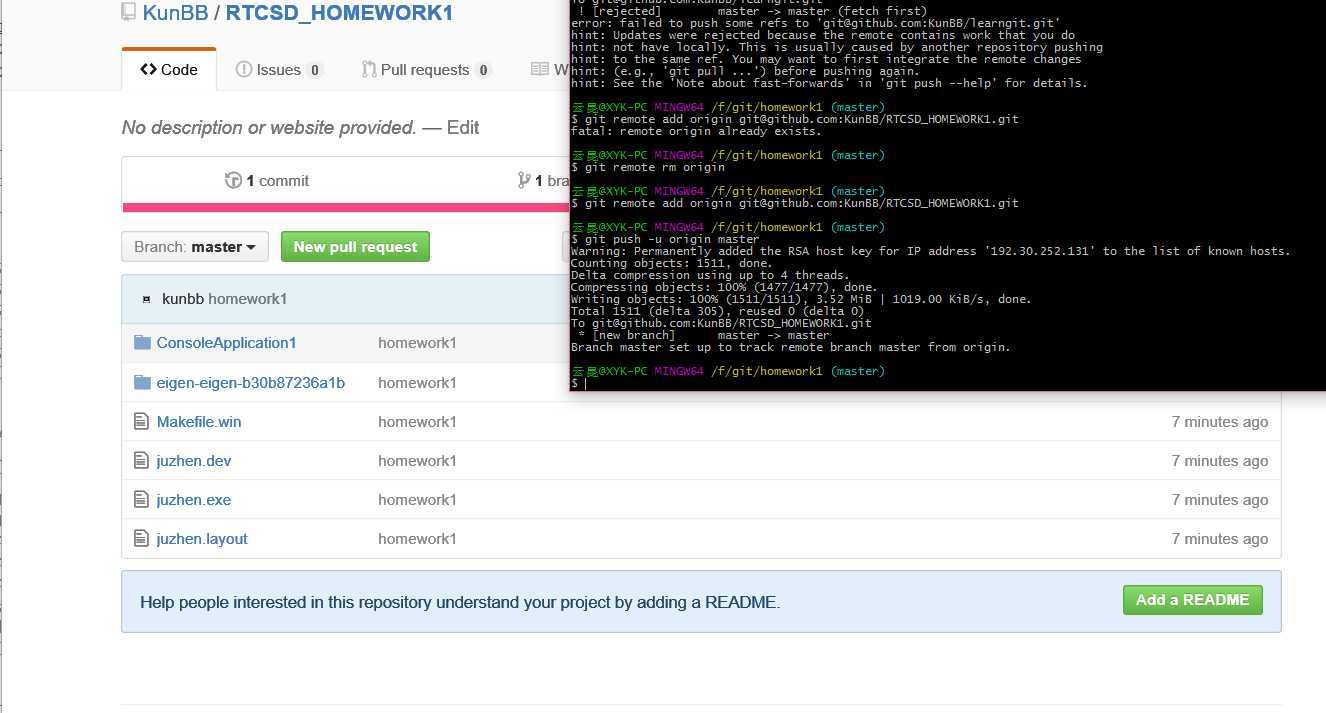Viewport: 1326px width, 713px height.
Task: Switch to the Code tab
Action: pos(169,69)
